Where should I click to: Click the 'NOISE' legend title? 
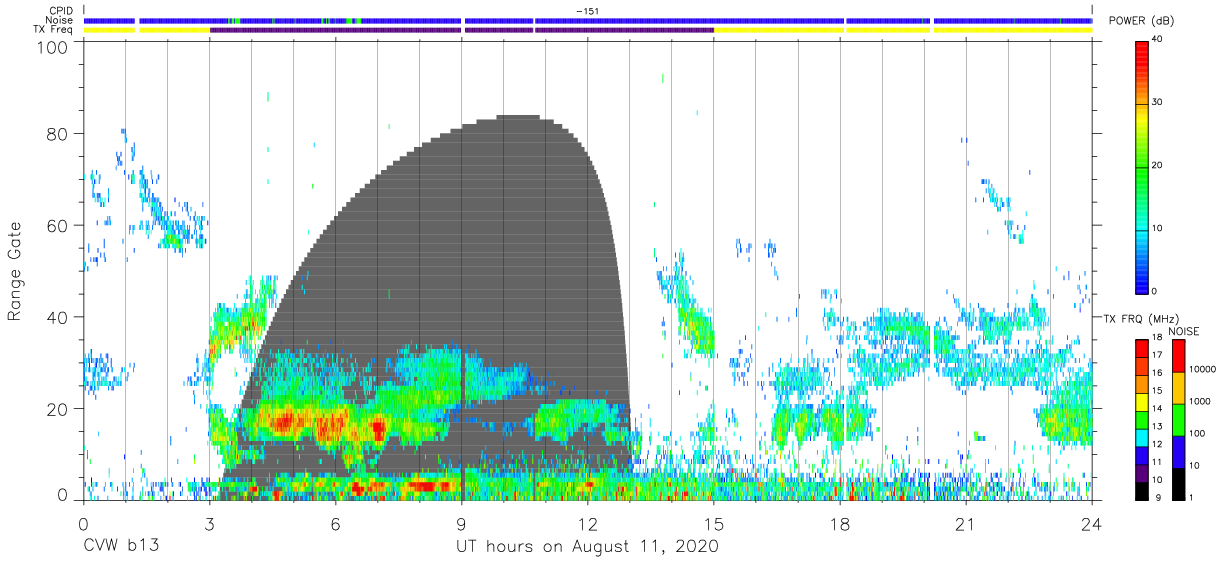(1184, 331)
